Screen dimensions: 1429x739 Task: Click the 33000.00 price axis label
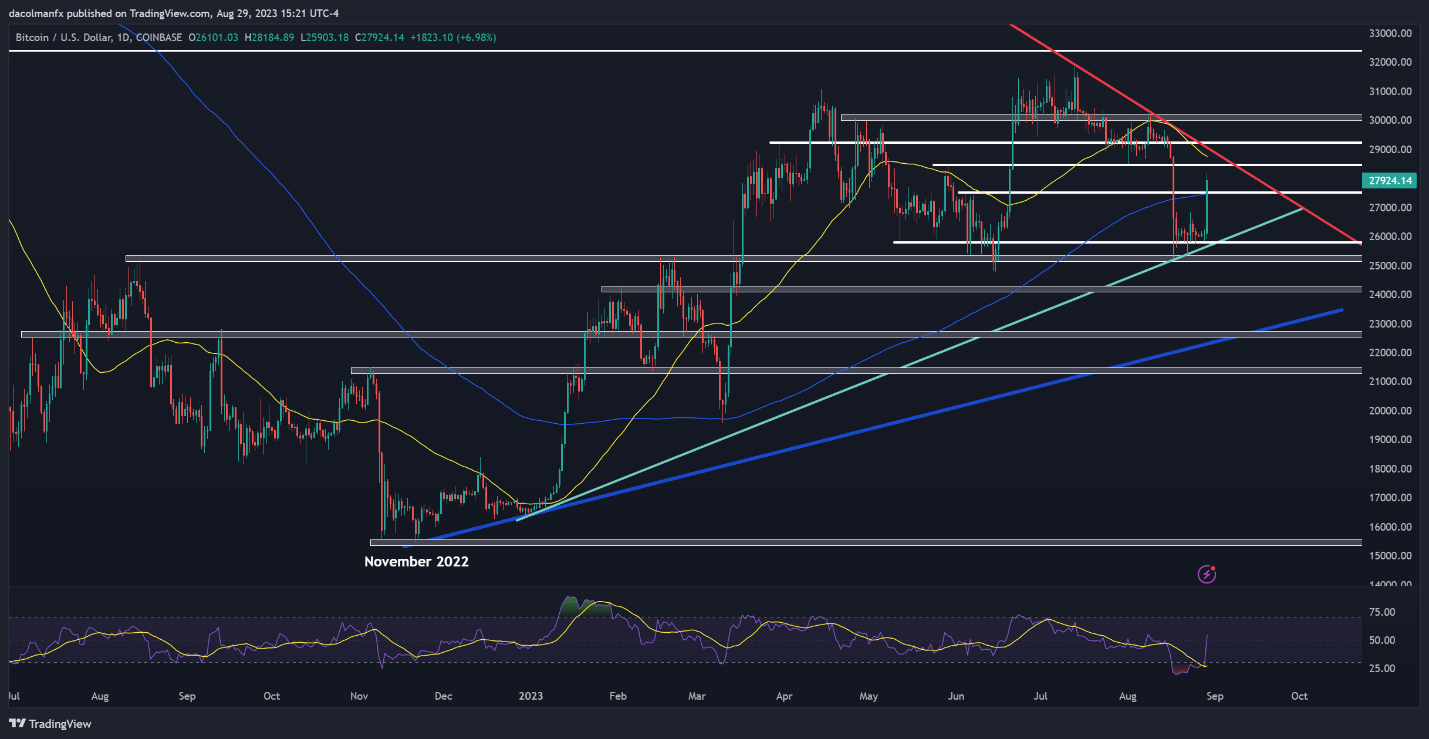coord(1390,33)
